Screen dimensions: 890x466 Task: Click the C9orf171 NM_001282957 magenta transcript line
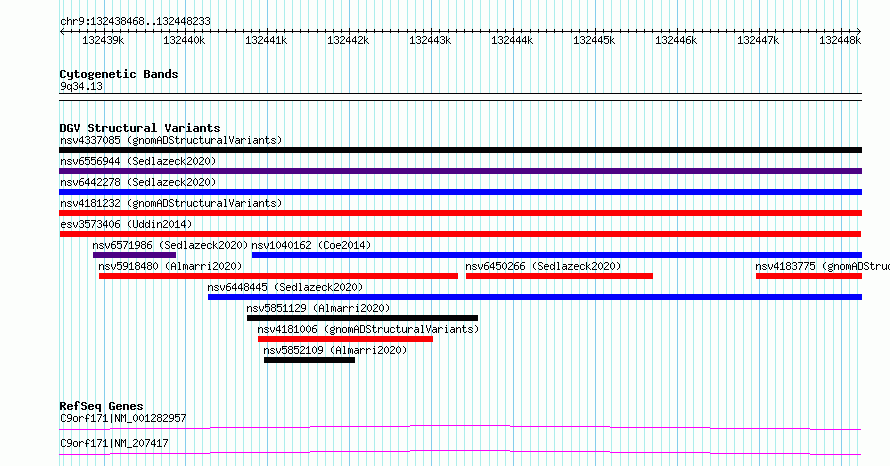click(x=460, y=427)
